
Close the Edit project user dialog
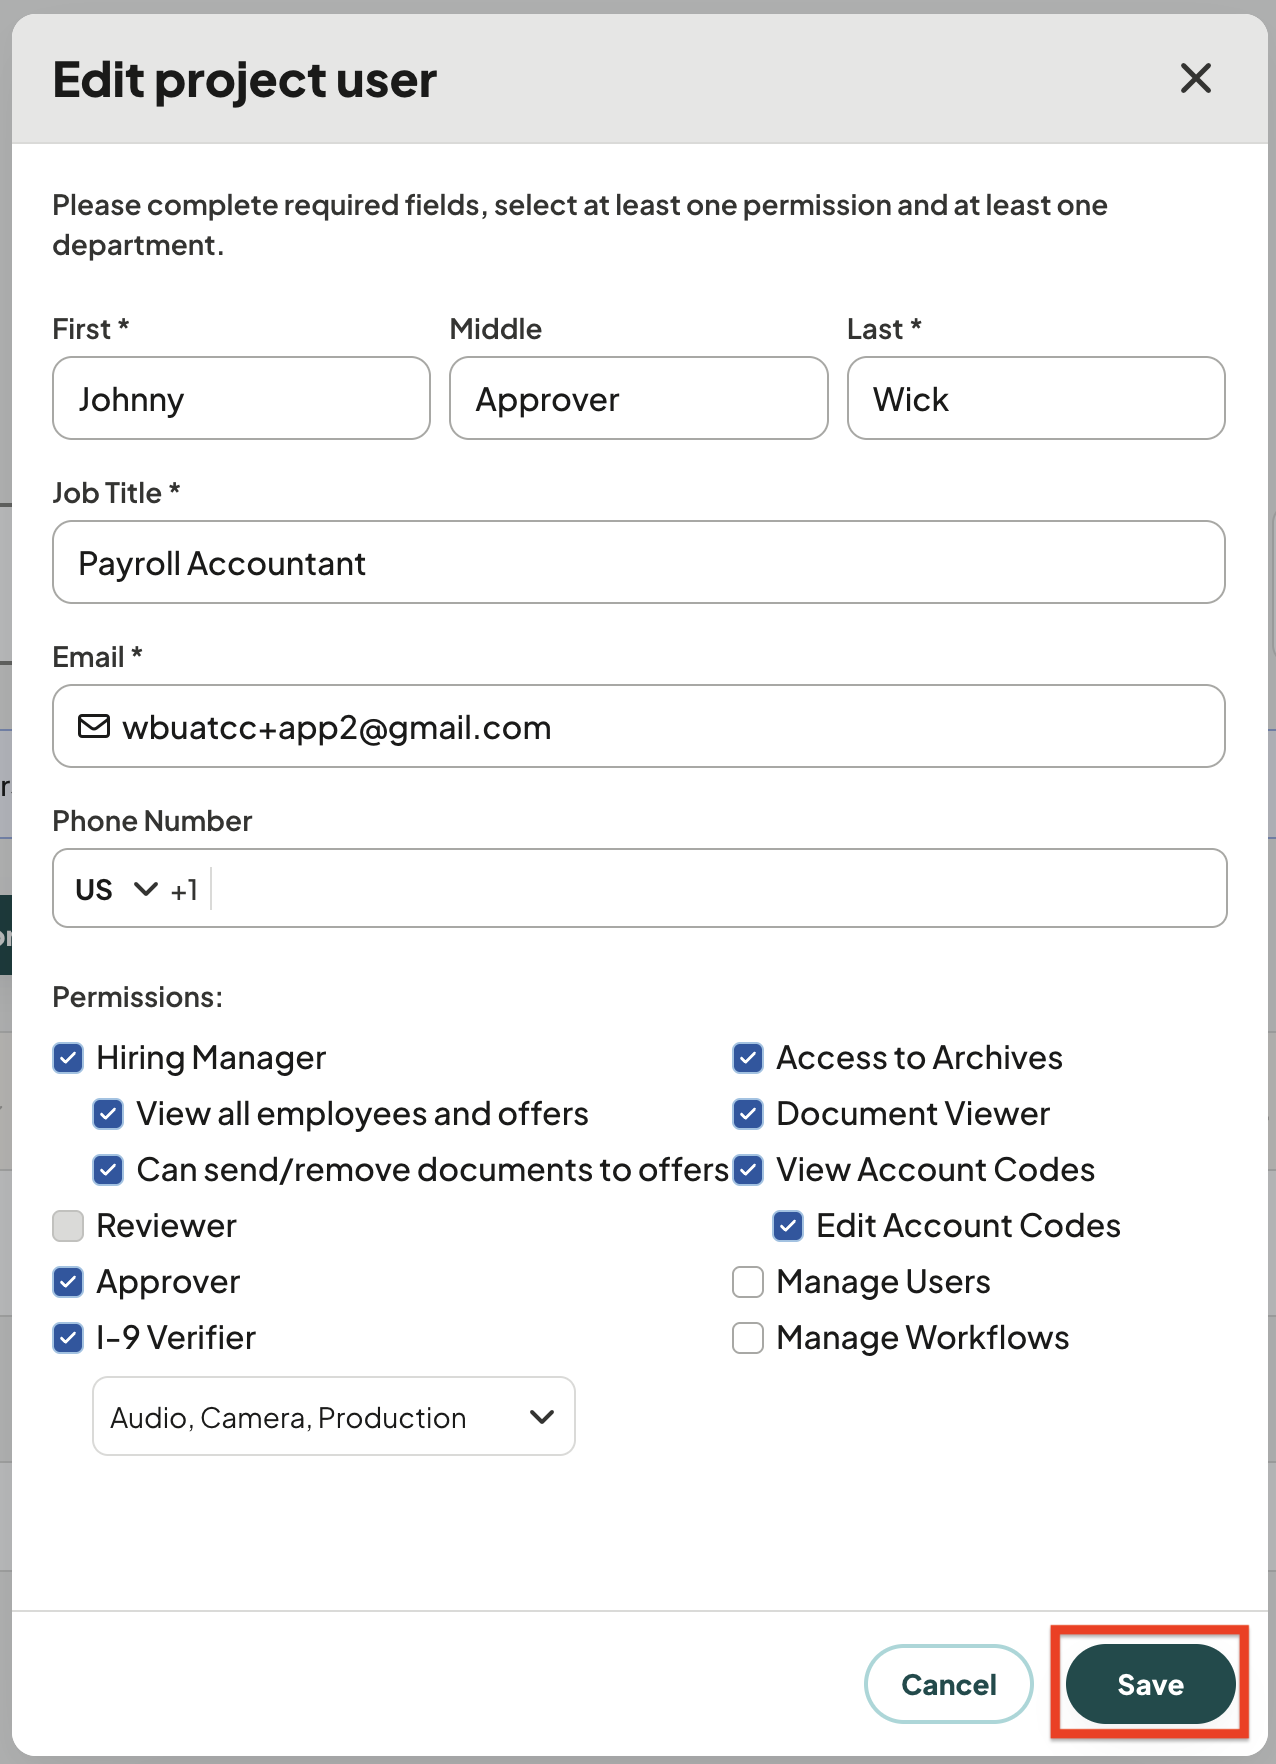coord(1195,78)
